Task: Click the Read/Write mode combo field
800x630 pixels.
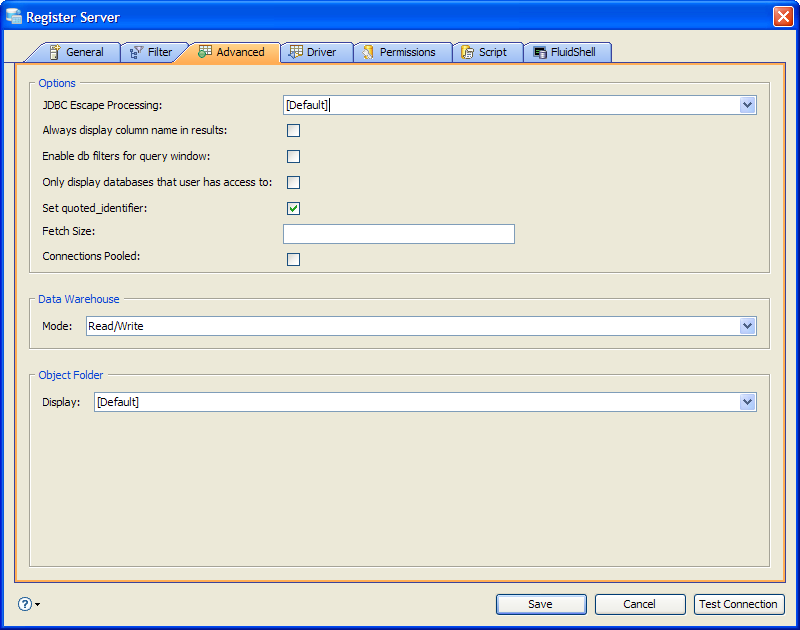Action: tap(421, 326)
